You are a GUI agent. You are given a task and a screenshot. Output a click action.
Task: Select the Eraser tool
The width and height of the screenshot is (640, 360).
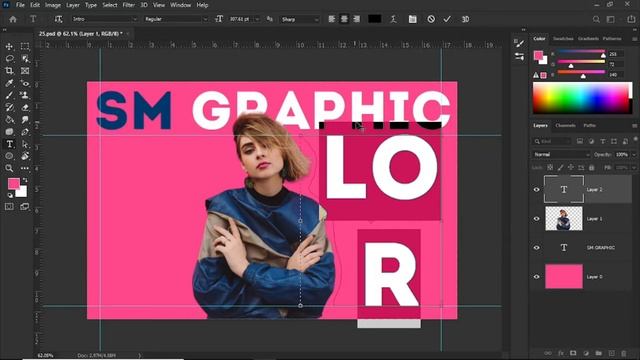[25, 107]
